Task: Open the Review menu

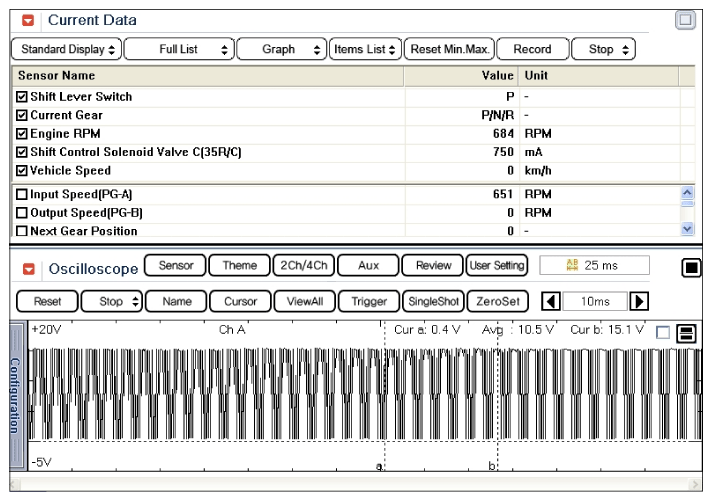Action: coord(433,265)
